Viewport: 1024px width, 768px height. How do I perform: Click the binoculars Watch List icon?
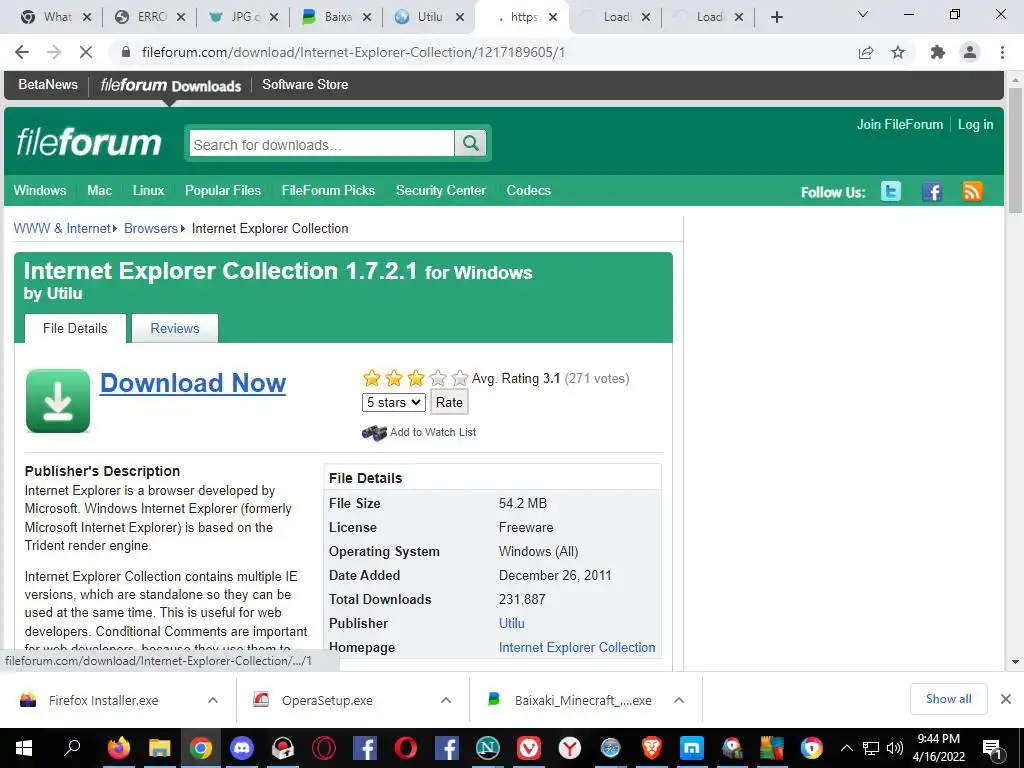pos(374,432)
